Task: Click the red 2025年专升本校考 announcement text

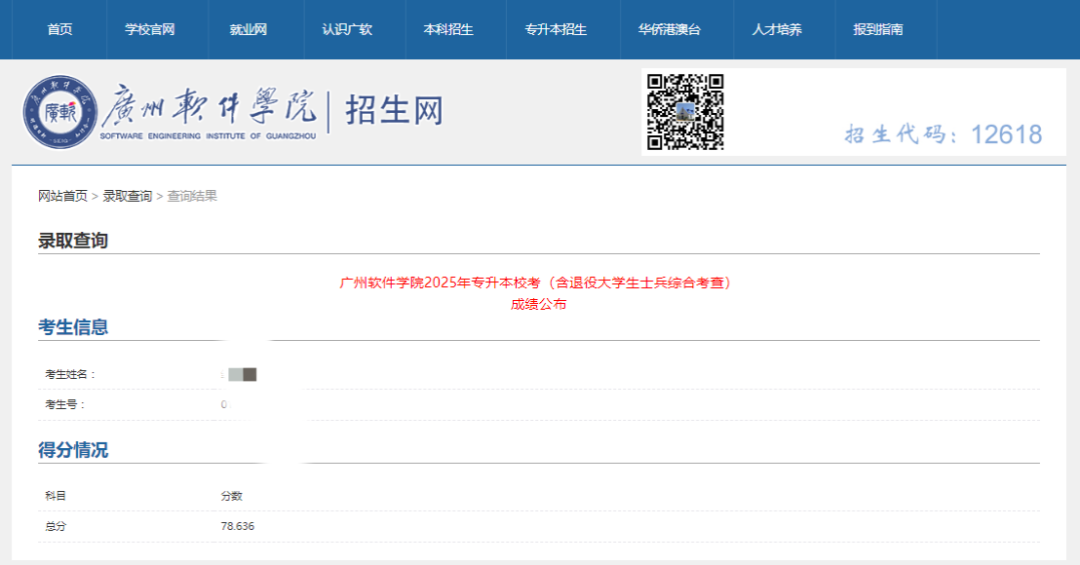Action: coord(538,283)
